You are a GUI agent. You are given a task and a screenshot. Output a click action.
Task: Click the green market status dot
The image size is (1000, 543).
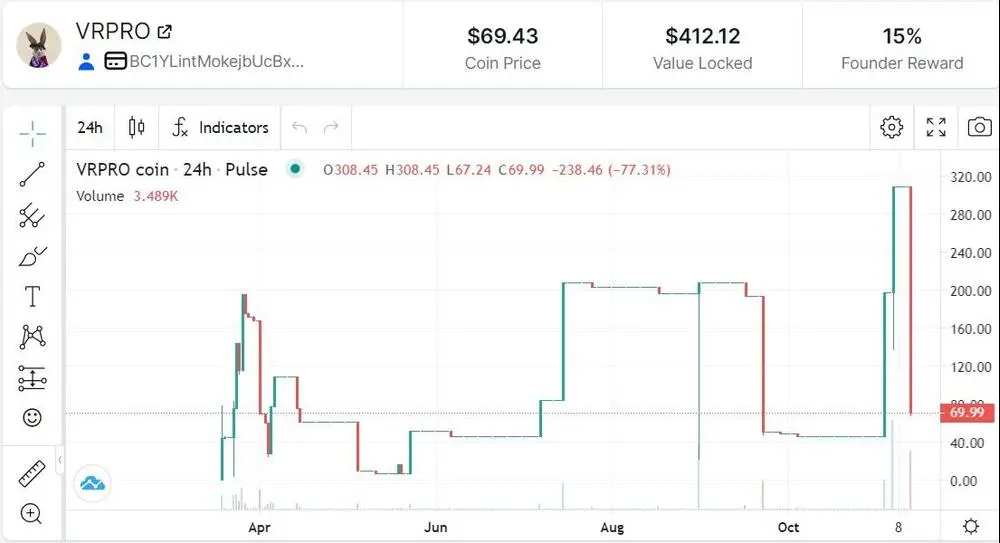tap(295, 169)
